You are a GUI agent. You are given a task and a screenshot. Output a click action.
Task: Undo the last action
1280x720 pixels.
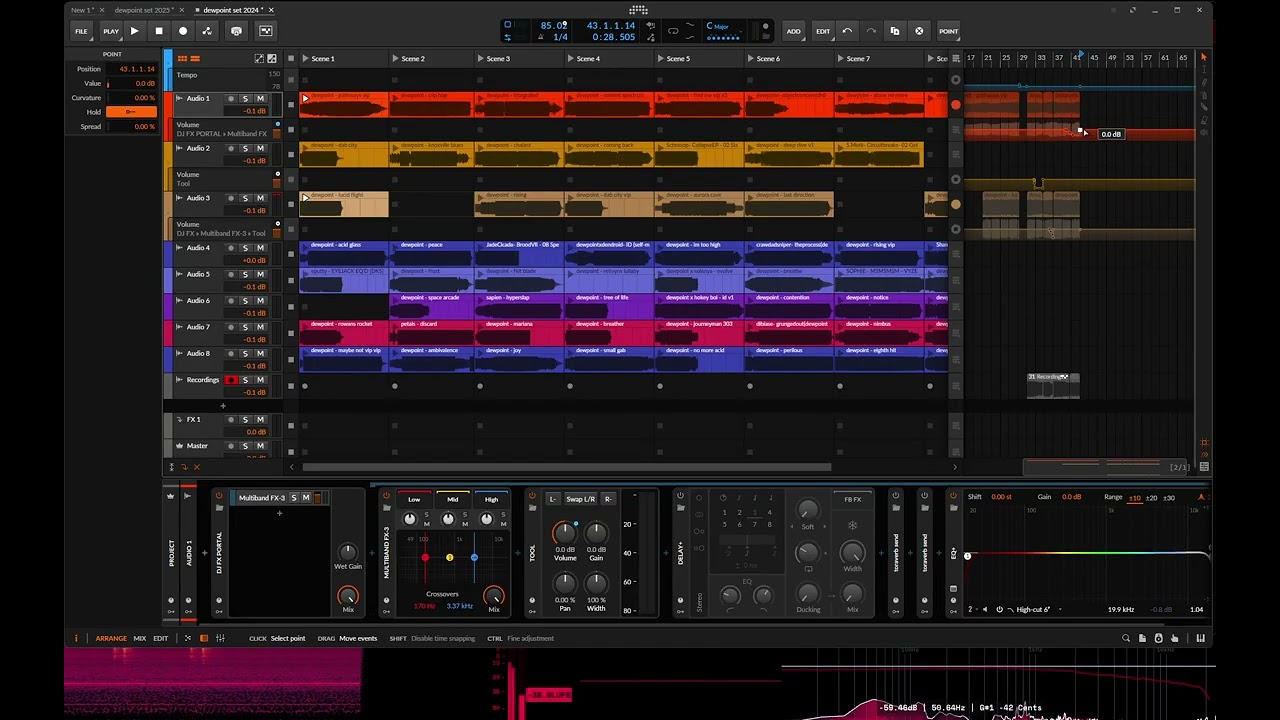pyautogui.click(x=847, y=31)
